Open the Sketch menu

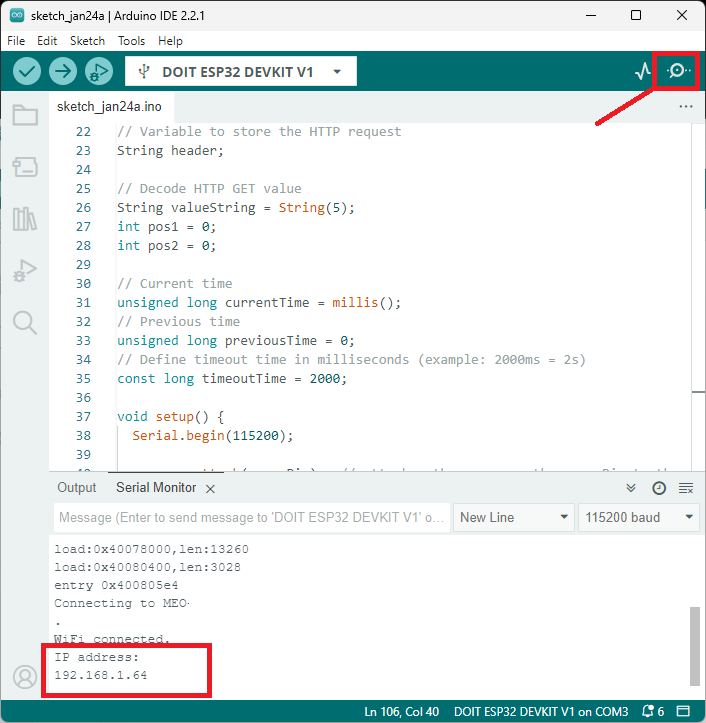click(x=87, y=41)
